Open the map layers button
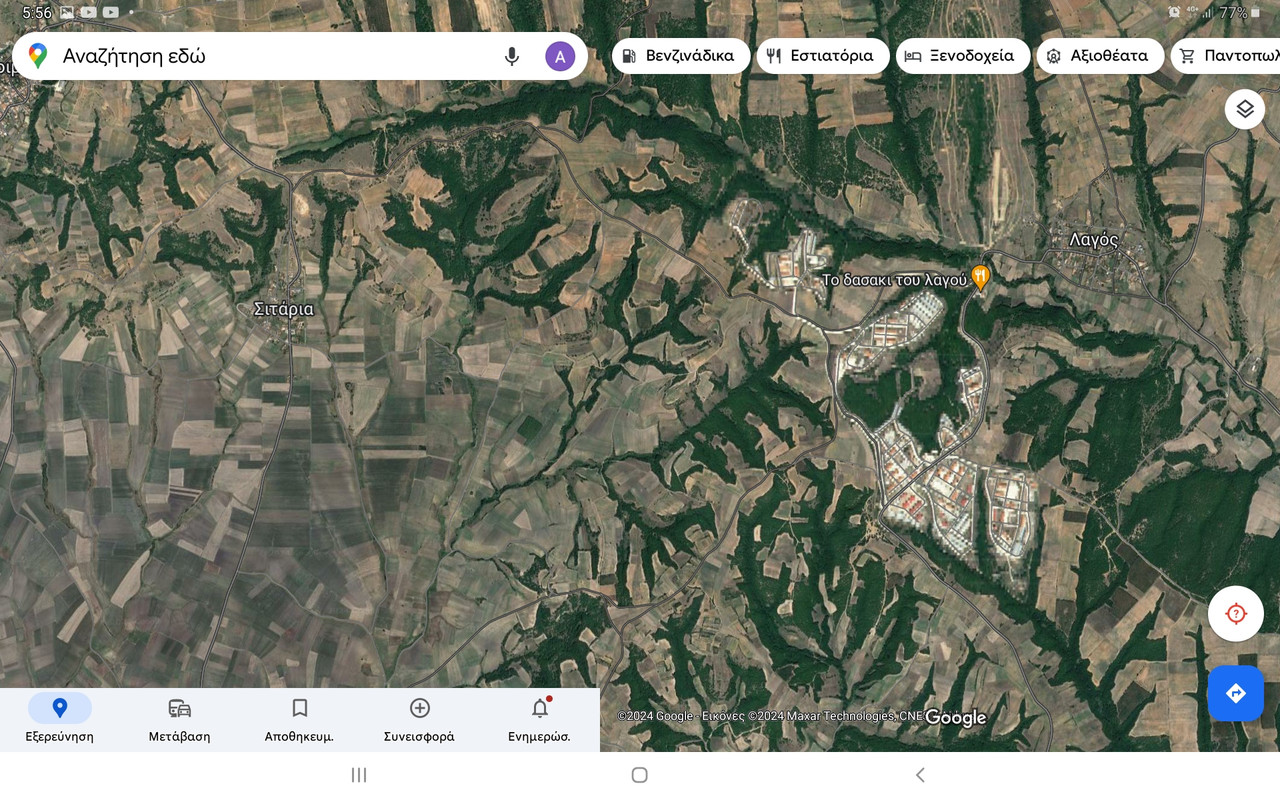1280x800 pixels. [x=1245, y=109]
